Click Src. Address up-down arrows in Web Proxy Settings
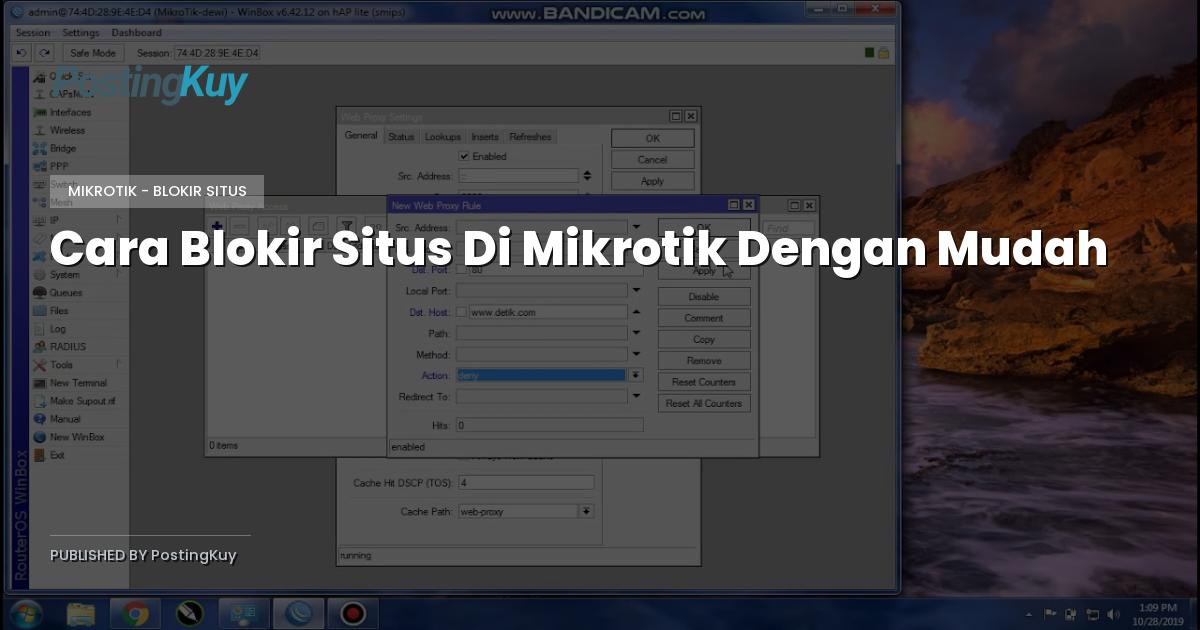 click(x=587, y=175)
